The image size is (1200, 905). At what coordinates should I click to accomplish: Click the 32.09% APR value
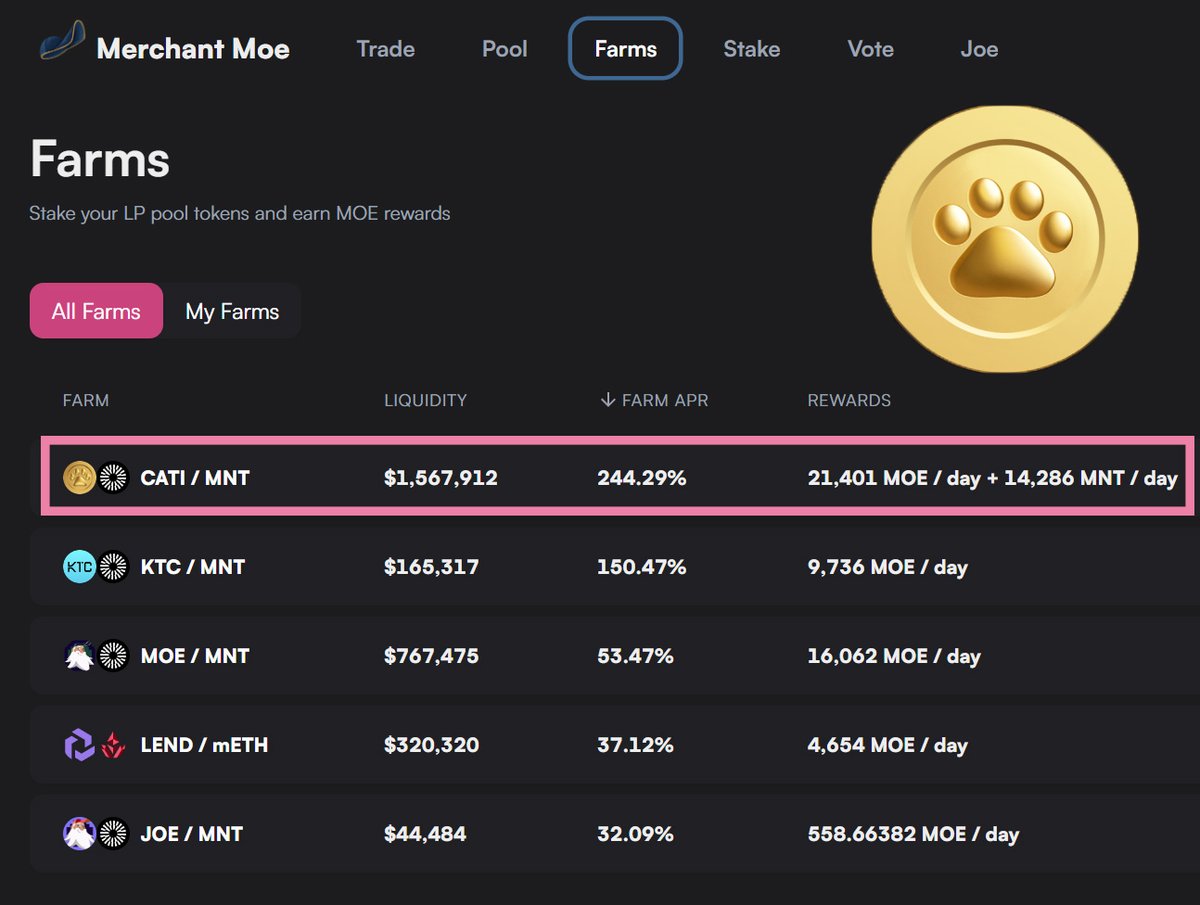[635, 834]
